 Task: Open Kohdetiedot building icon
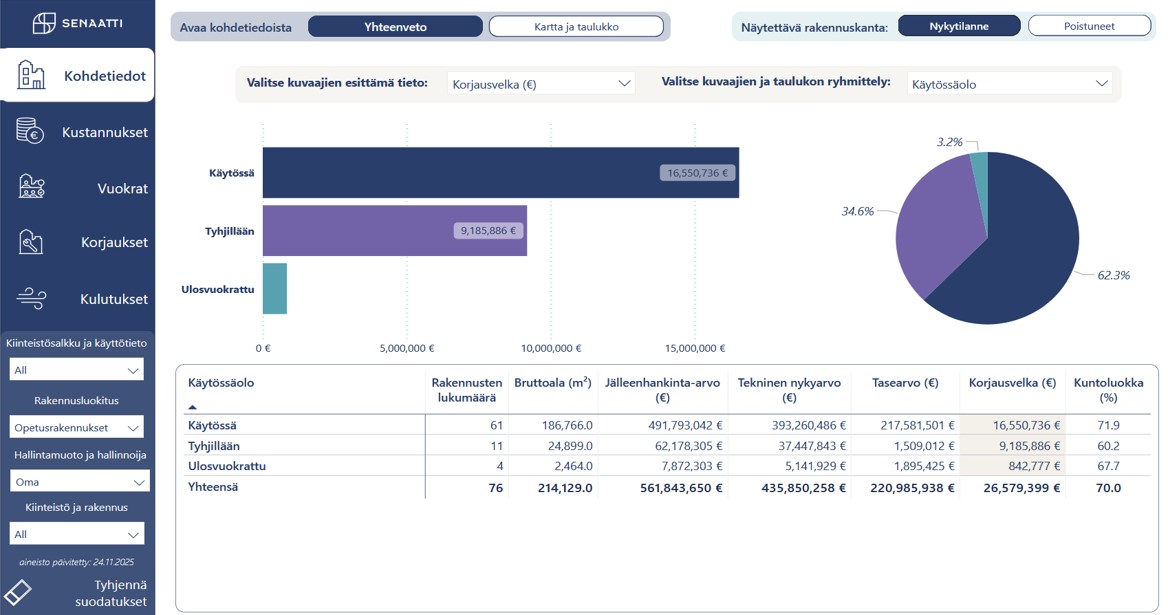pos(31,75)
